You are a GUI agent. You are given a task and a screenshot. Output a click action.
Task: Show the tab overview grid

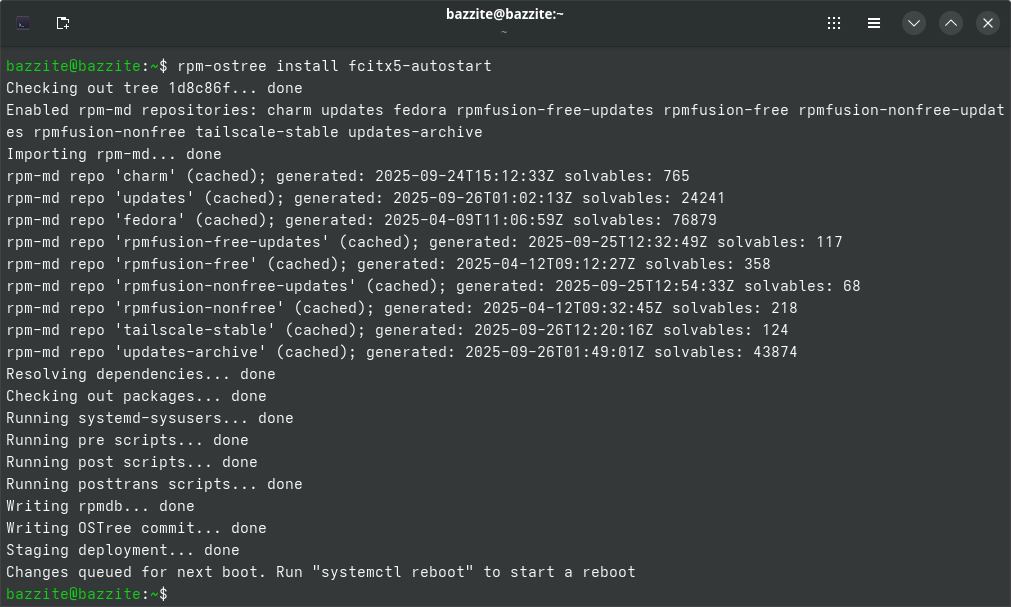[x=834, y=22]
